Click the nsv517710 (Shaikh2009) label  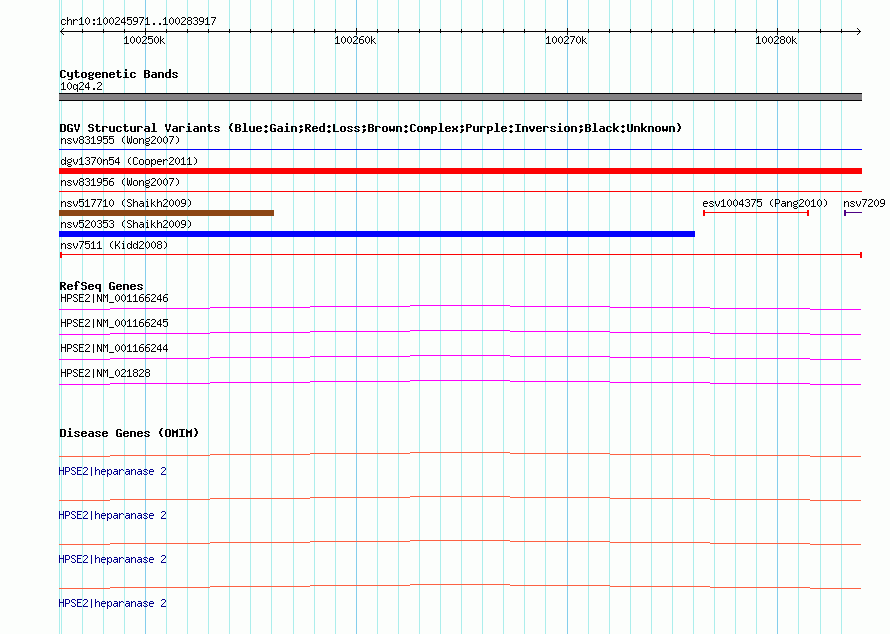(x=126, y=203)
